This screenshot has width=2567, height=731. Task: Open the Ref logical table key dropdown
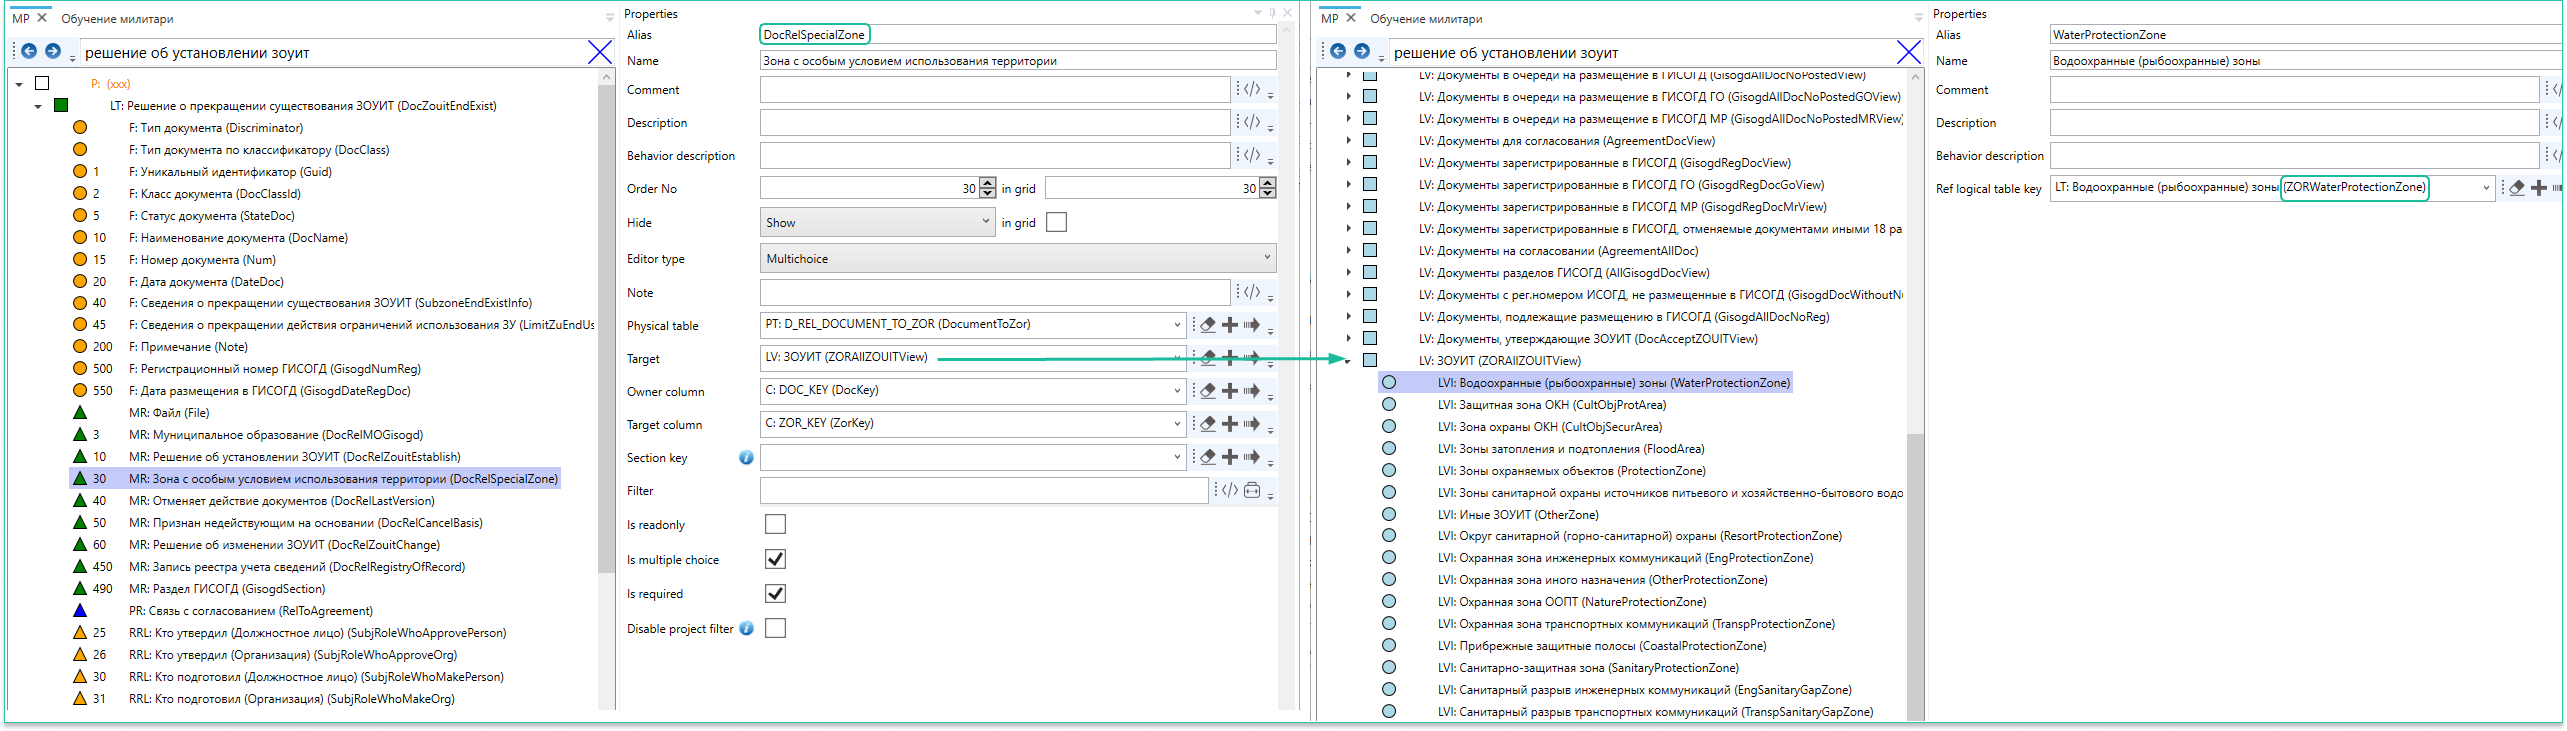tap(2272, 188)
